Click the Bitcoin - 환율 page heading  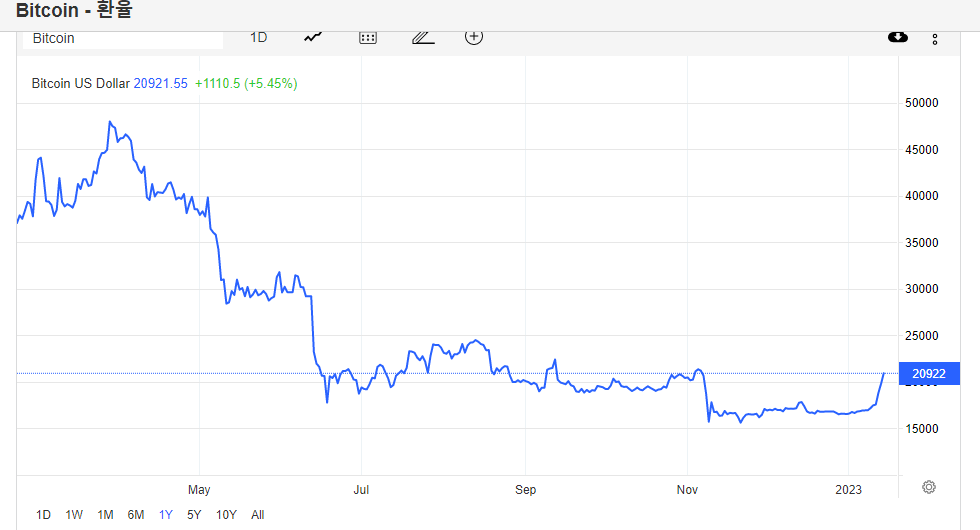74,10
